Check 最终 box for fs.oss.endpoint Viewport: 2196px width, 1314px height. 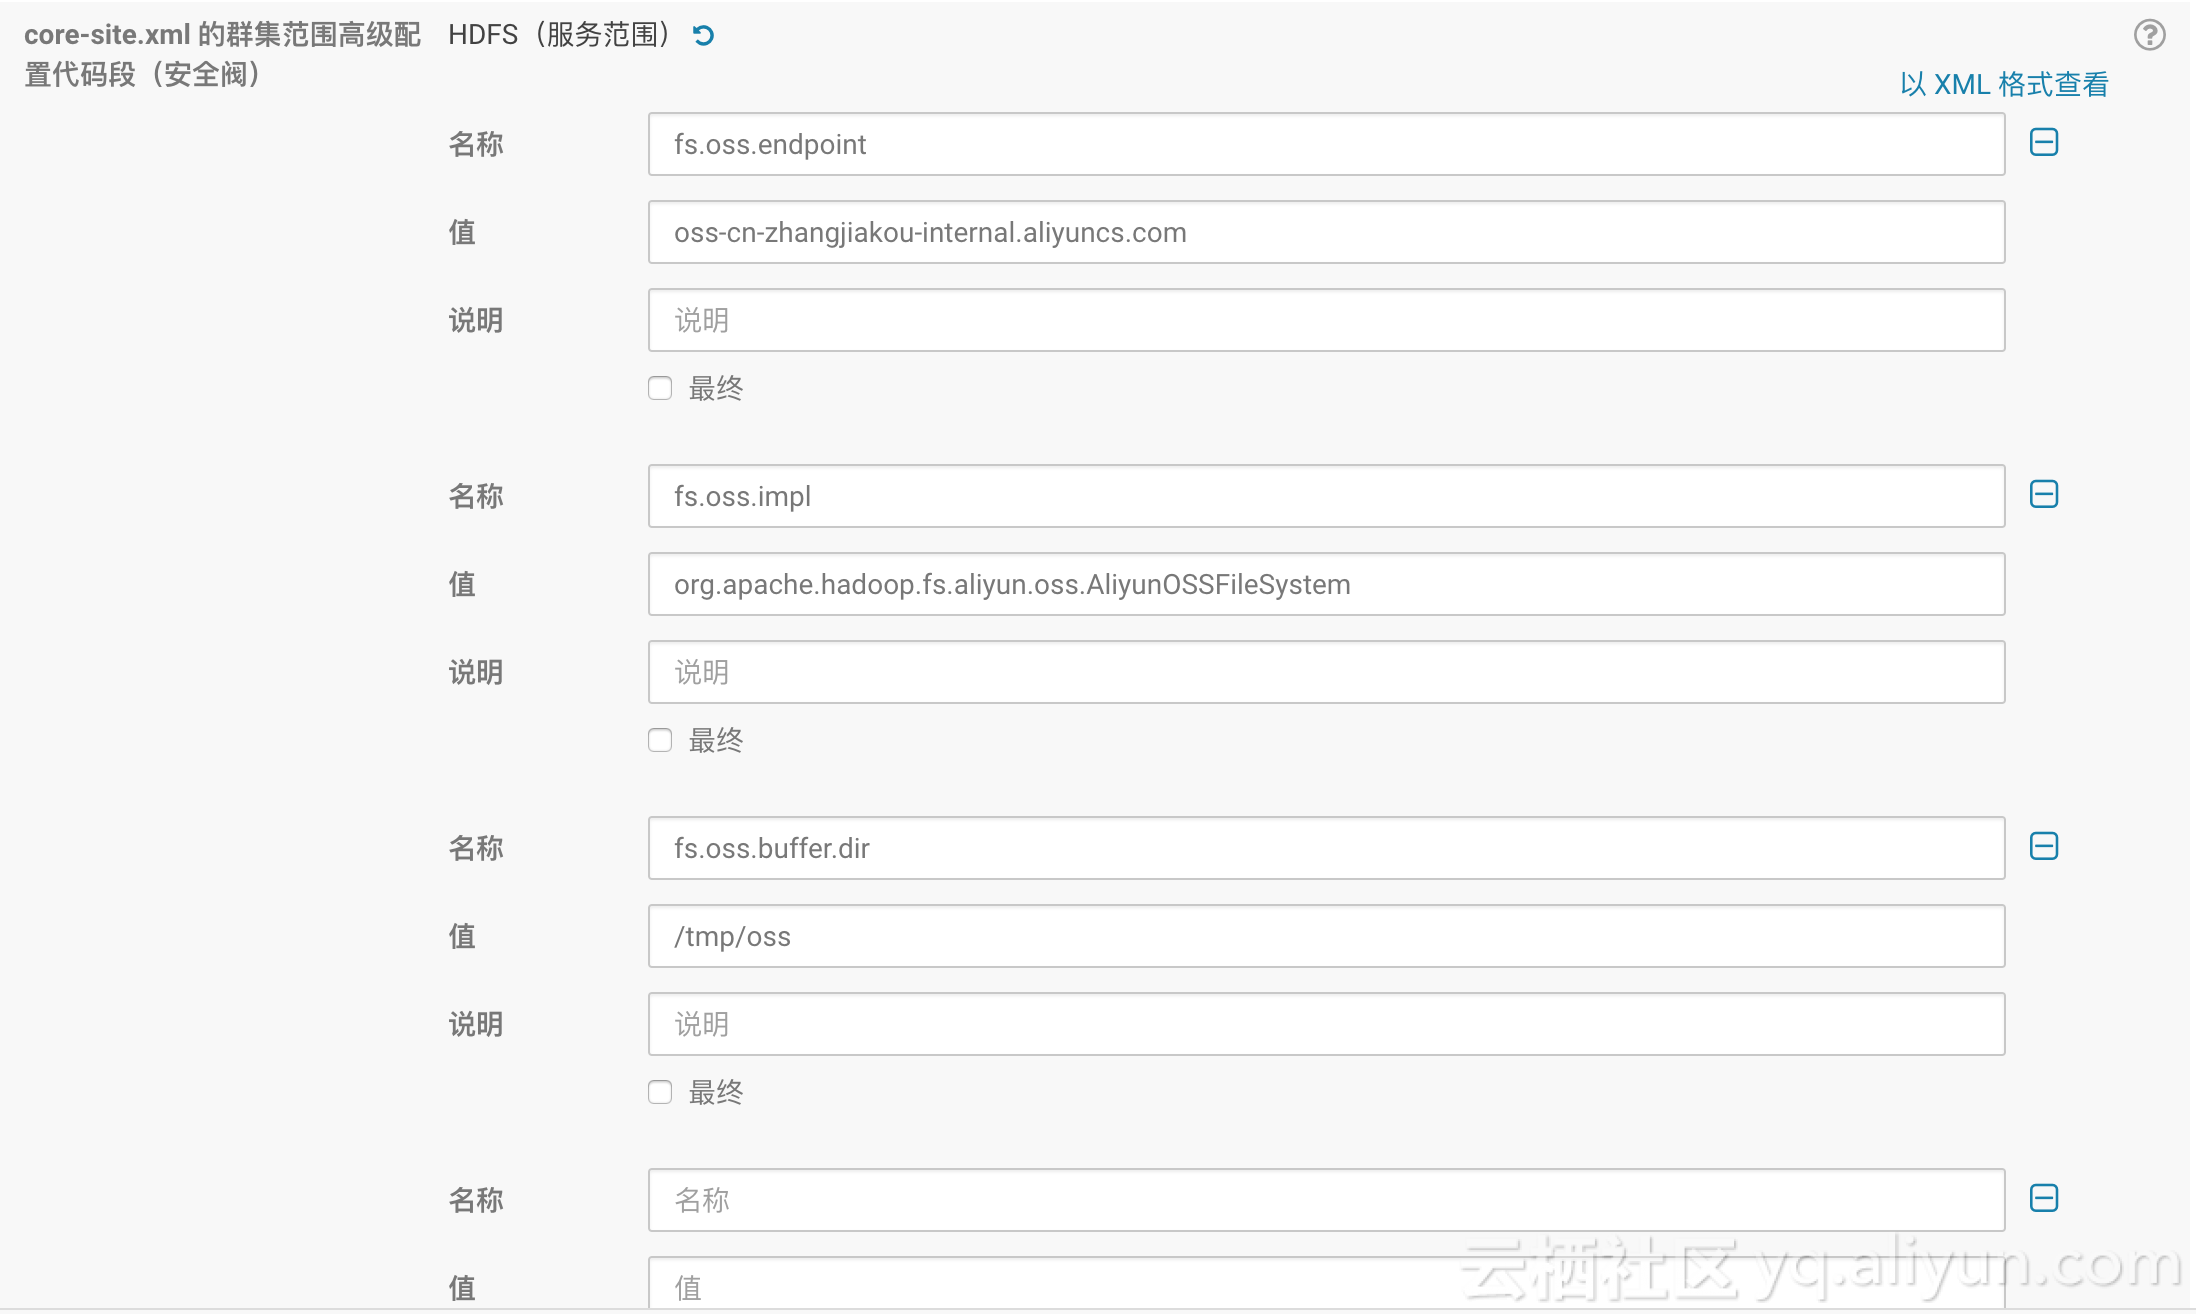660,388
